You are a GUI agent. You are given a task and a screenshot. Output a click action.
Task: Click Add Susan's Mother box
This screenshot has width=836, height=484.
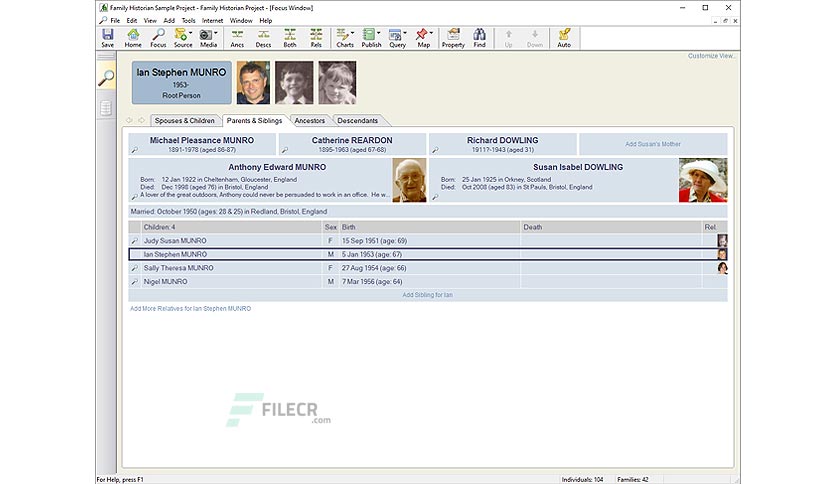653,144
